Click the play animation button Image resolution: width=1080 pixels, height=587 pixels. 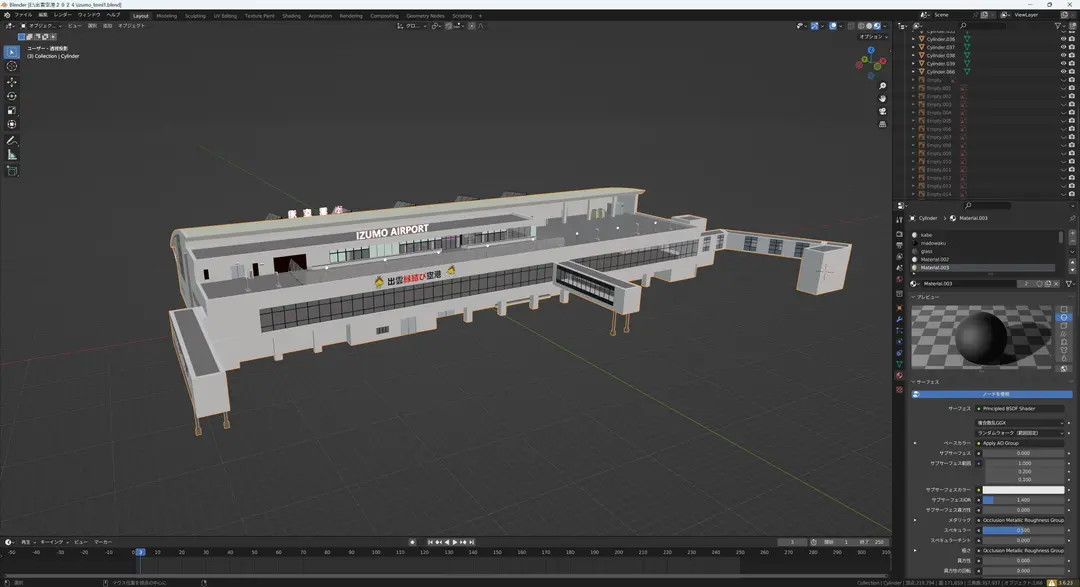tap(455, 542)
